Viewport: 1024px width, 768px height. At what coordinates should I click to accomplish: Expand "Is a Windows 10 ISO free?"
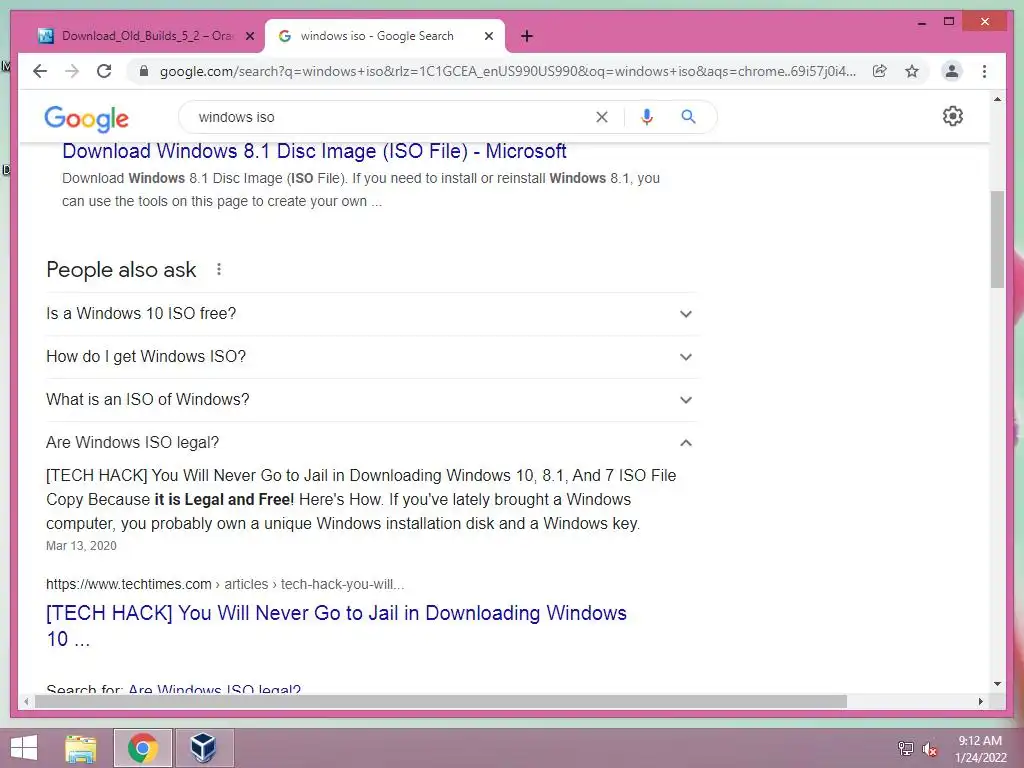coord(372,313)
